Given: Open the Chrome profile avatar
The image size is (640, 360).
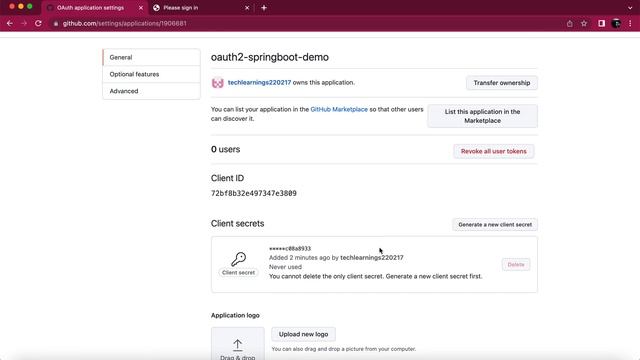Looking at the screenshot, I should coord(616,24).
